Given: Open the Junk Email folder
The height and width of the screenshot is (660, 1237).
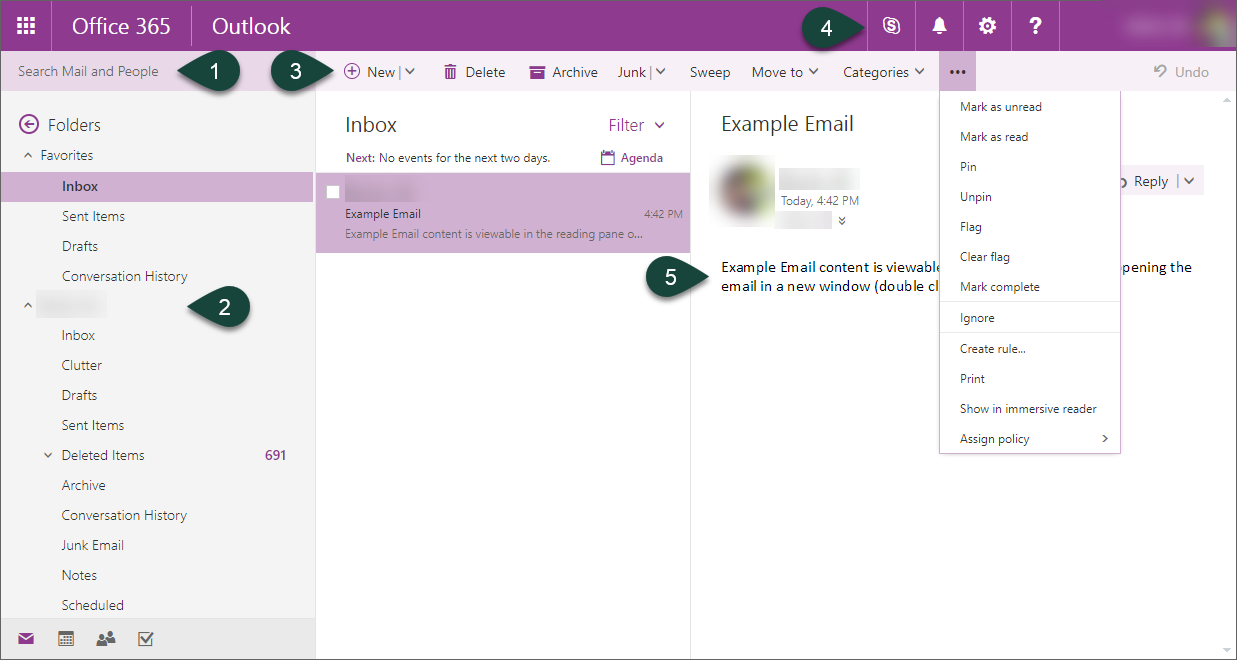Looking at the screenshot, I should coord(93,545).
